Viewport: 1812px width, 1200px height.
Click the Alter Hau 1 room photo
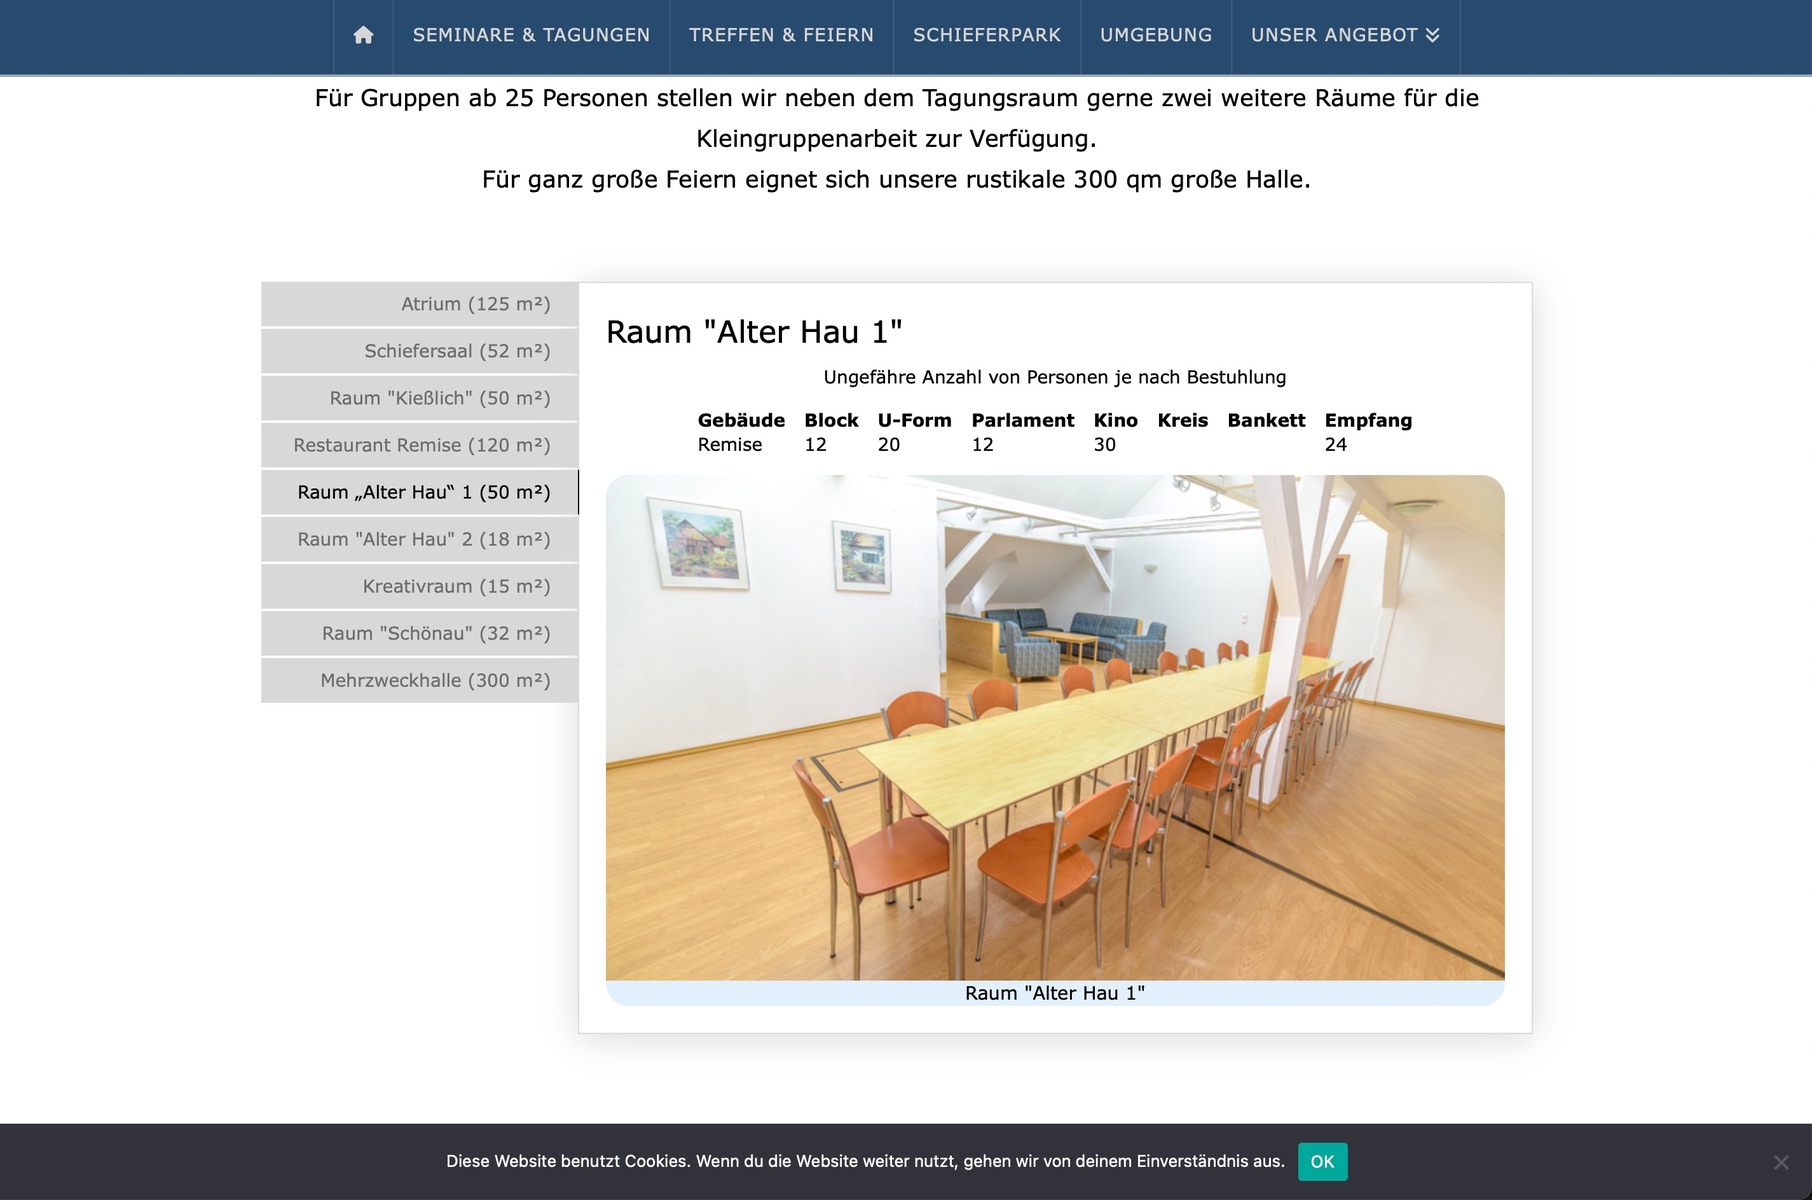click(x=1055, y=727)
